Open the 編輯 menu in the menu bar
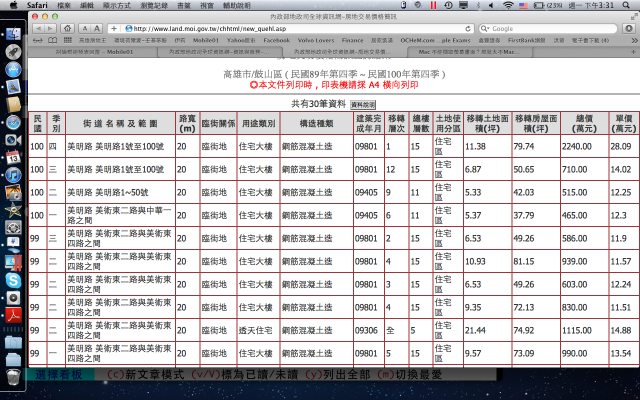 point(87,5)
